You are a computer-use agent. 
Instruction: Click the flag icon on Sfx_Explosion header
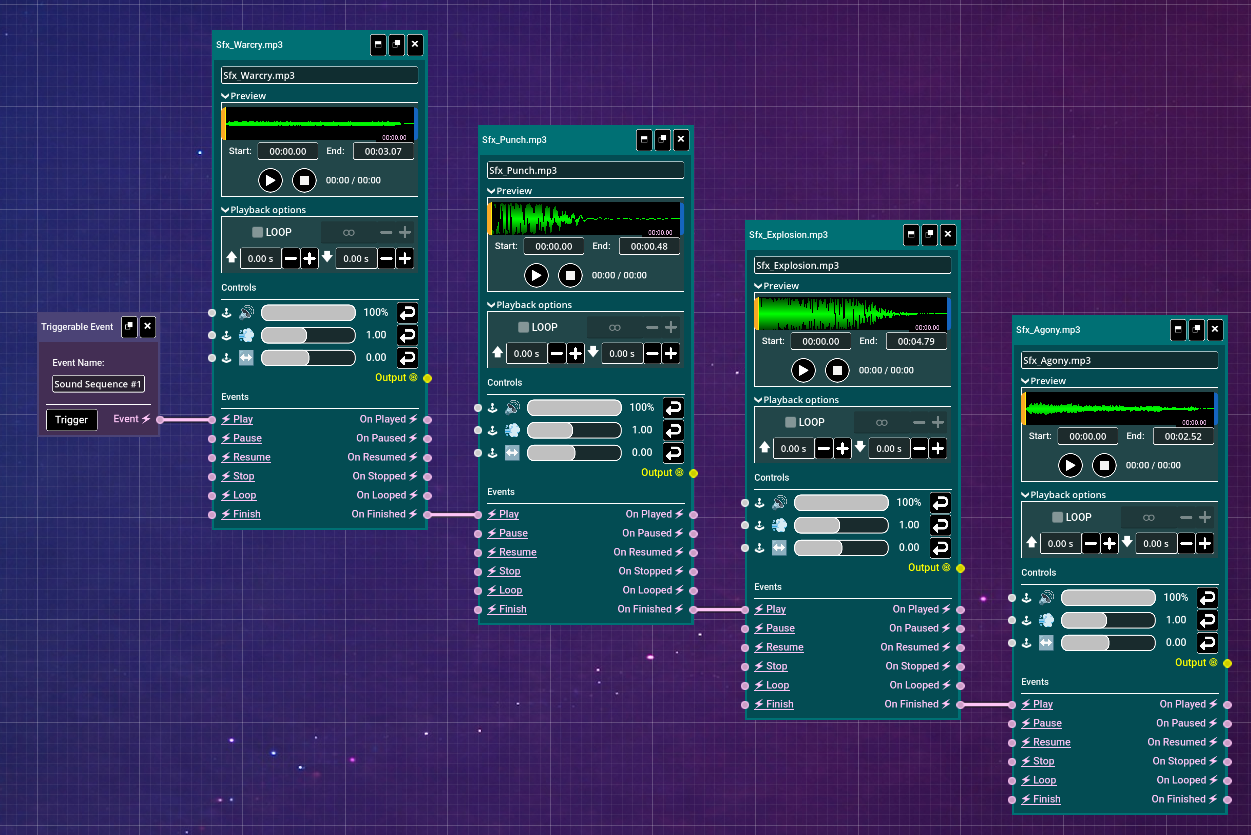(x=911, y=235)
